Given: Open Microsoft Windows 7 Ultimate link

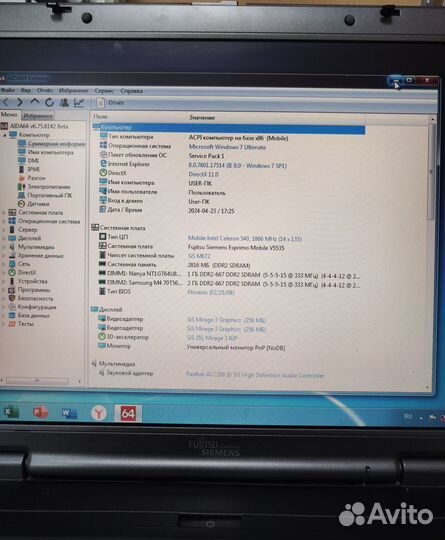Looking at the screenshot, I should (227, 147).
